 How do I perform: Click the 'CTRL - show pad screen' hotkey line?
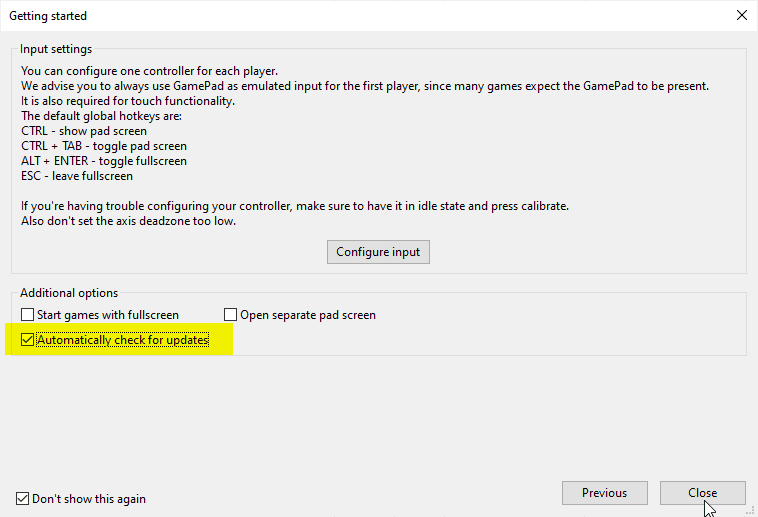click(x=84, y=131)
